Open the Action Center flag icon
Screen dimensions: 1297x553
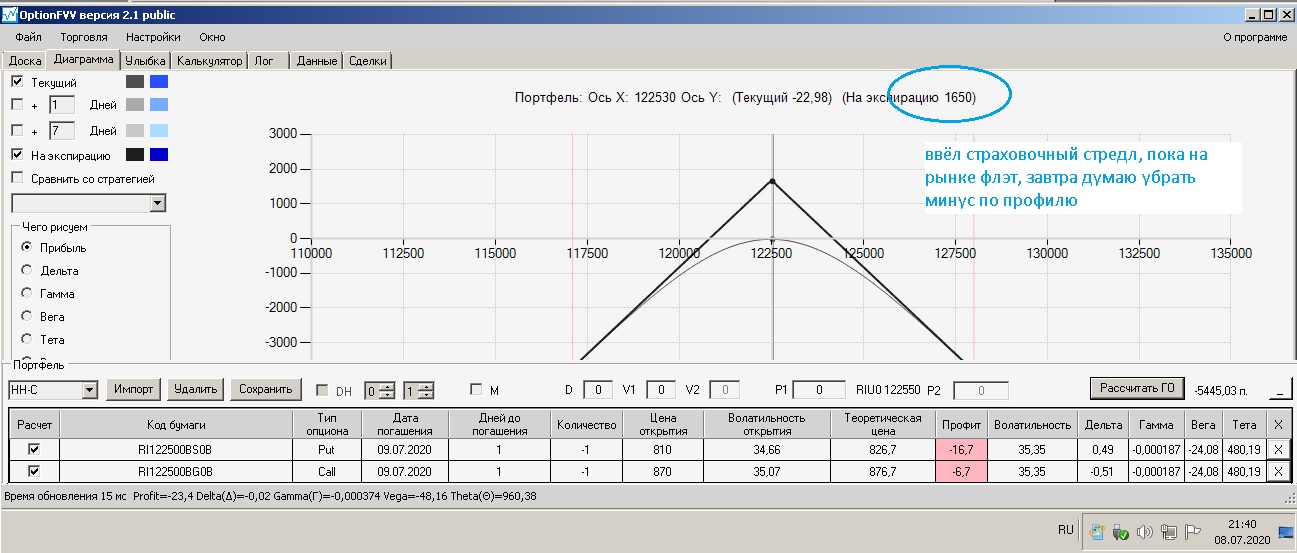tap(1193, 531)
